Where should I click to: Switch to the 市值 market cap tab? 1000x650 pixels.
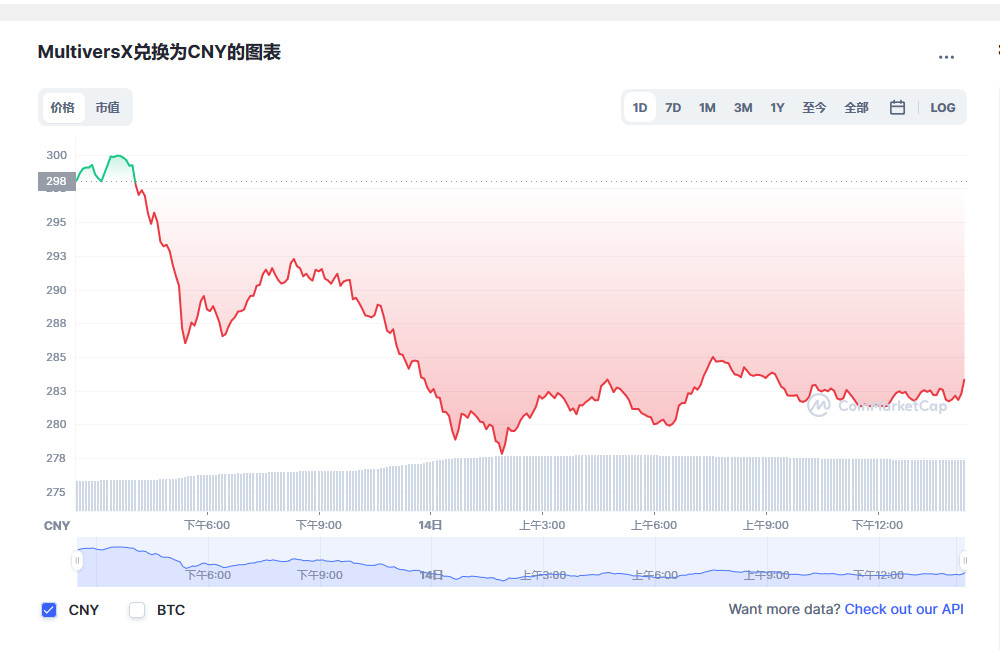(x=108, y=107)
